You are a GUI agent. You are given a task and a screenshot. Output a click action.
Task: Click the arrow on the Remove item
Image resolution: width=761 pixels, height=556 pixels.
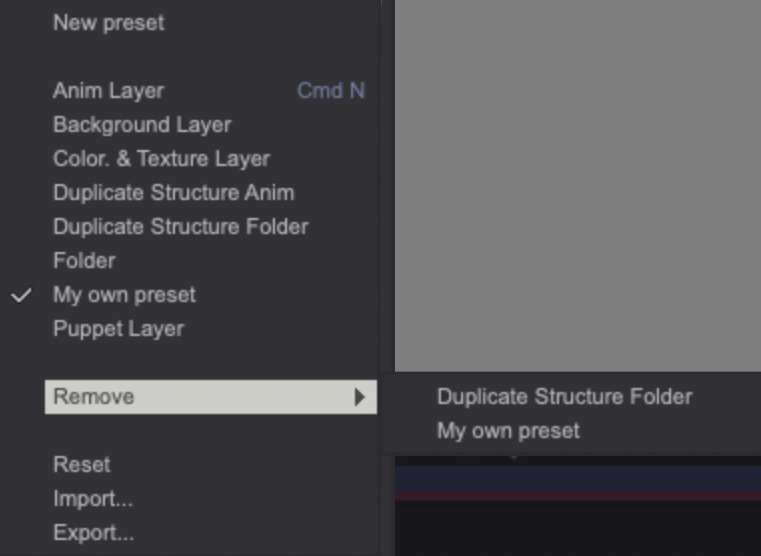[360, 397]
